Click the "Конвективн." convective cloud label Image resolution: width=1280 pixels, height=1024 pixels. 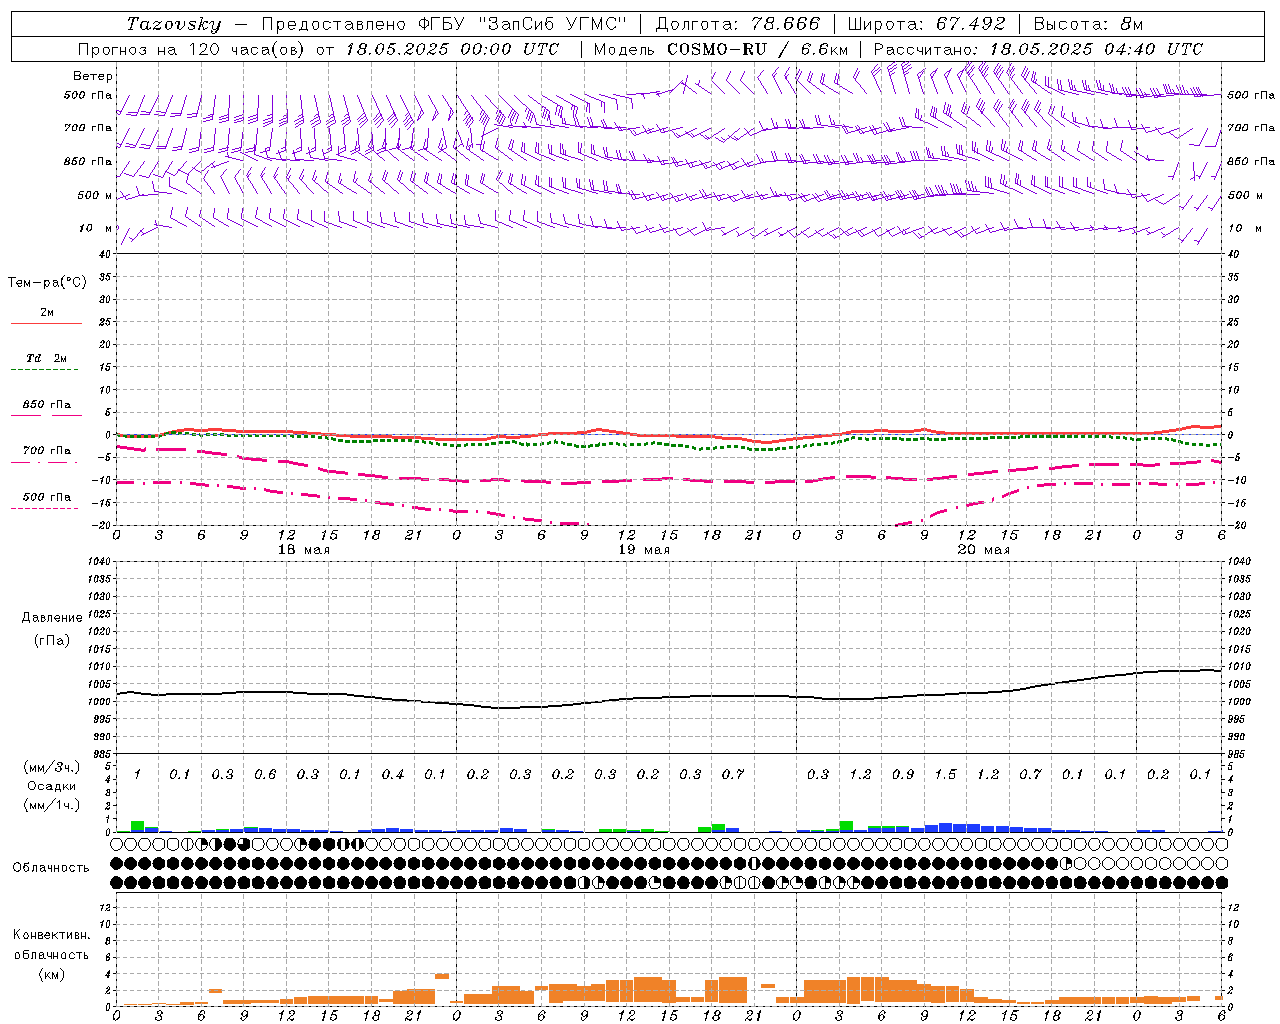52,935
